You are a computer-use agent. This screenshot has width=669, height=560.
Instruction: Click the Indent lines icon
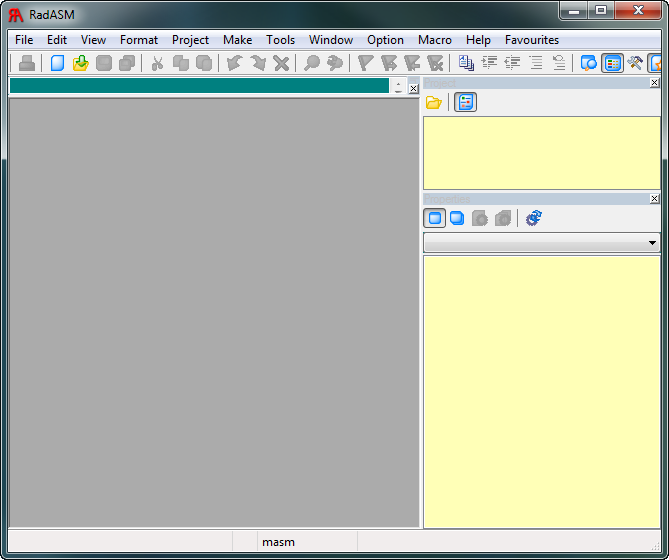pos(489,63)
